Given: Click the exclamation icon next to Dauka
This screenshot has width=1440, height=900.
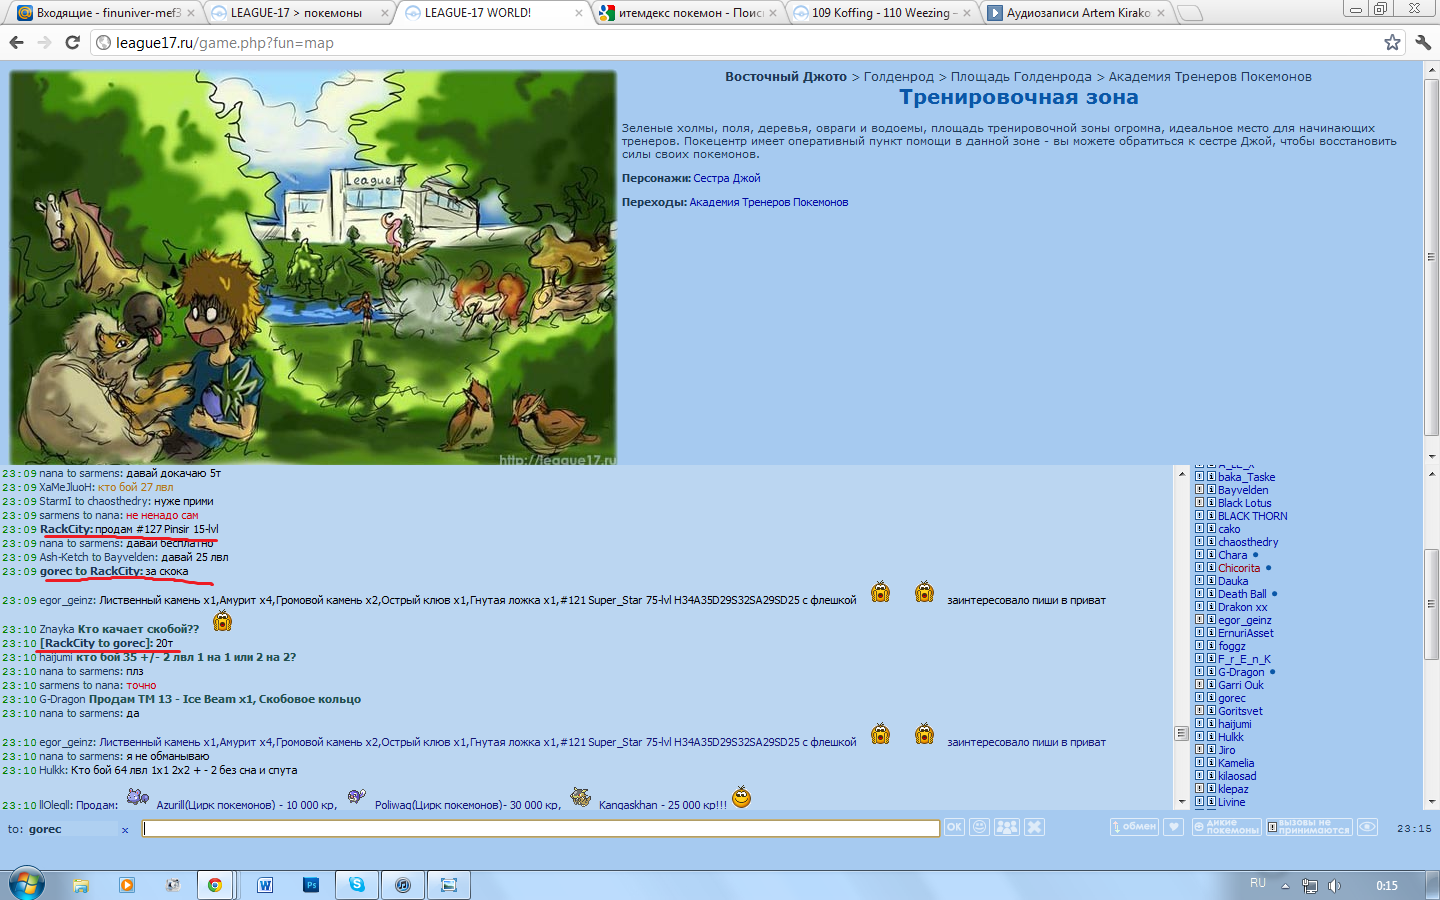Looking at the screenshot, I should 1199,581.
